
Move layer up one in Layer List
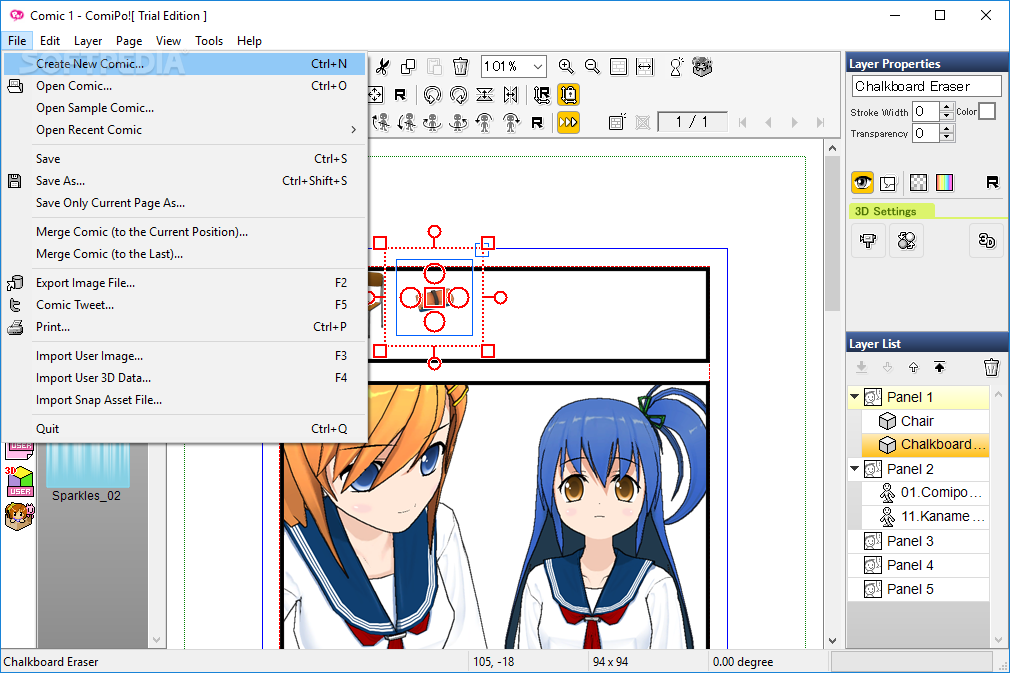[913, 367]
